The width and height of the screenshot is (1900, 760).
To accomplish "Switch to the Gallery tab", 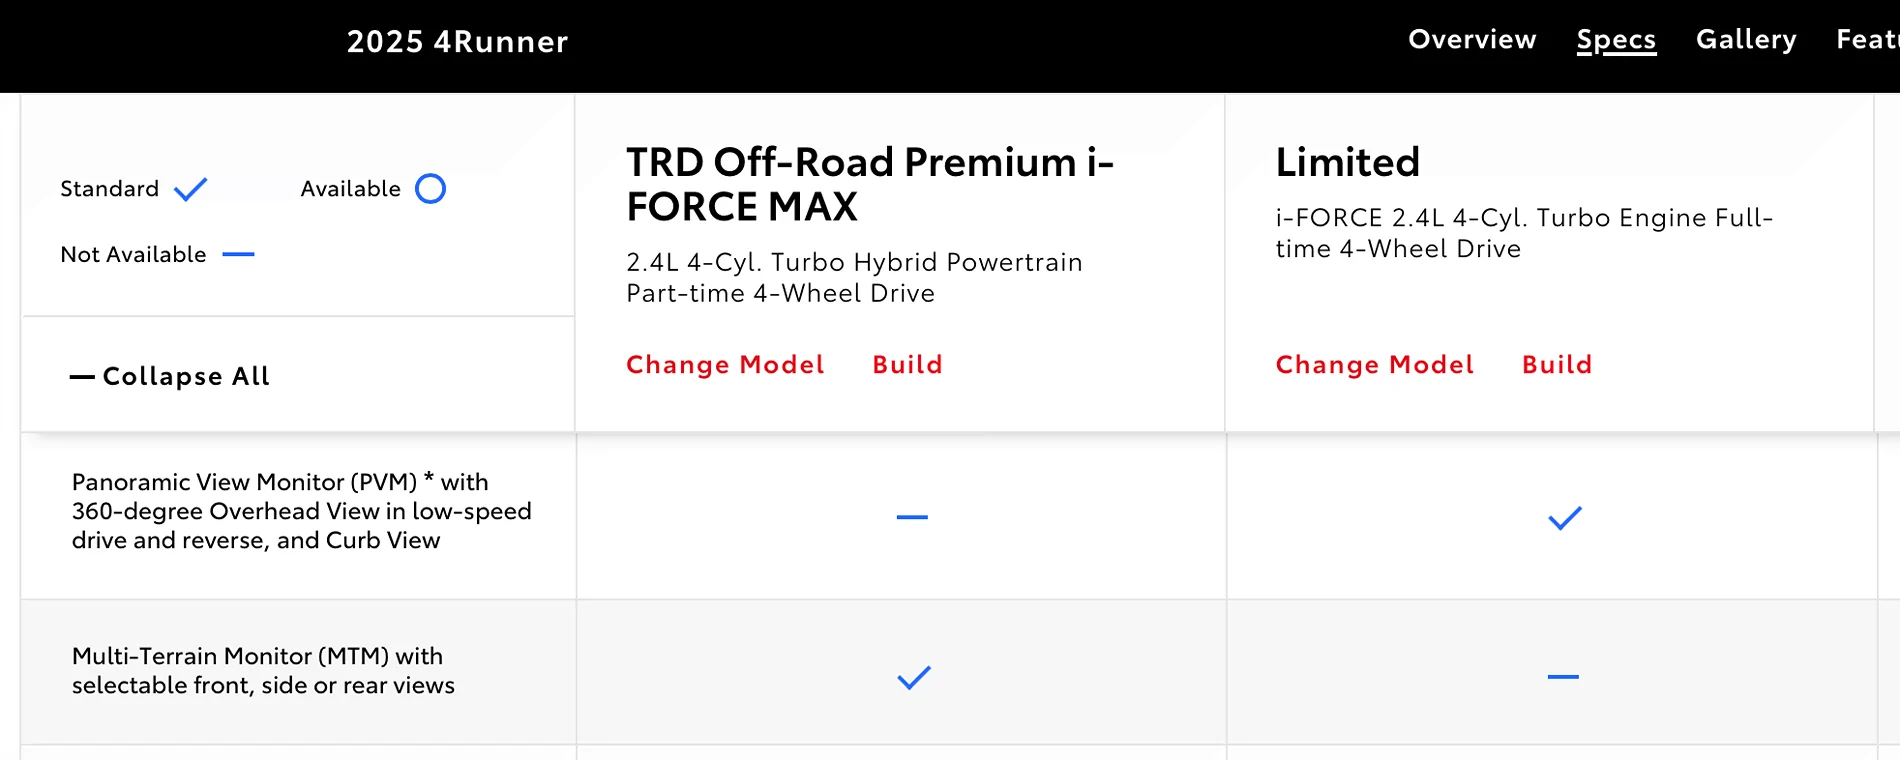I will 1745,39.
